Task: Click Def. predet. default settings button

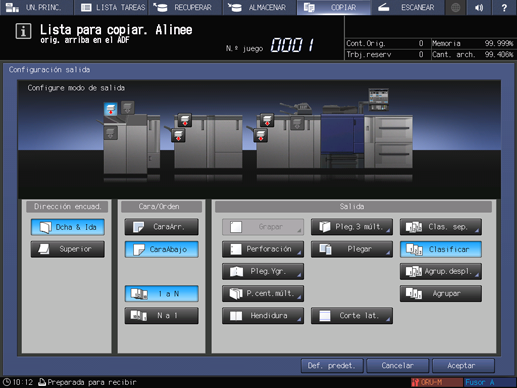Action: click(332, 366)
